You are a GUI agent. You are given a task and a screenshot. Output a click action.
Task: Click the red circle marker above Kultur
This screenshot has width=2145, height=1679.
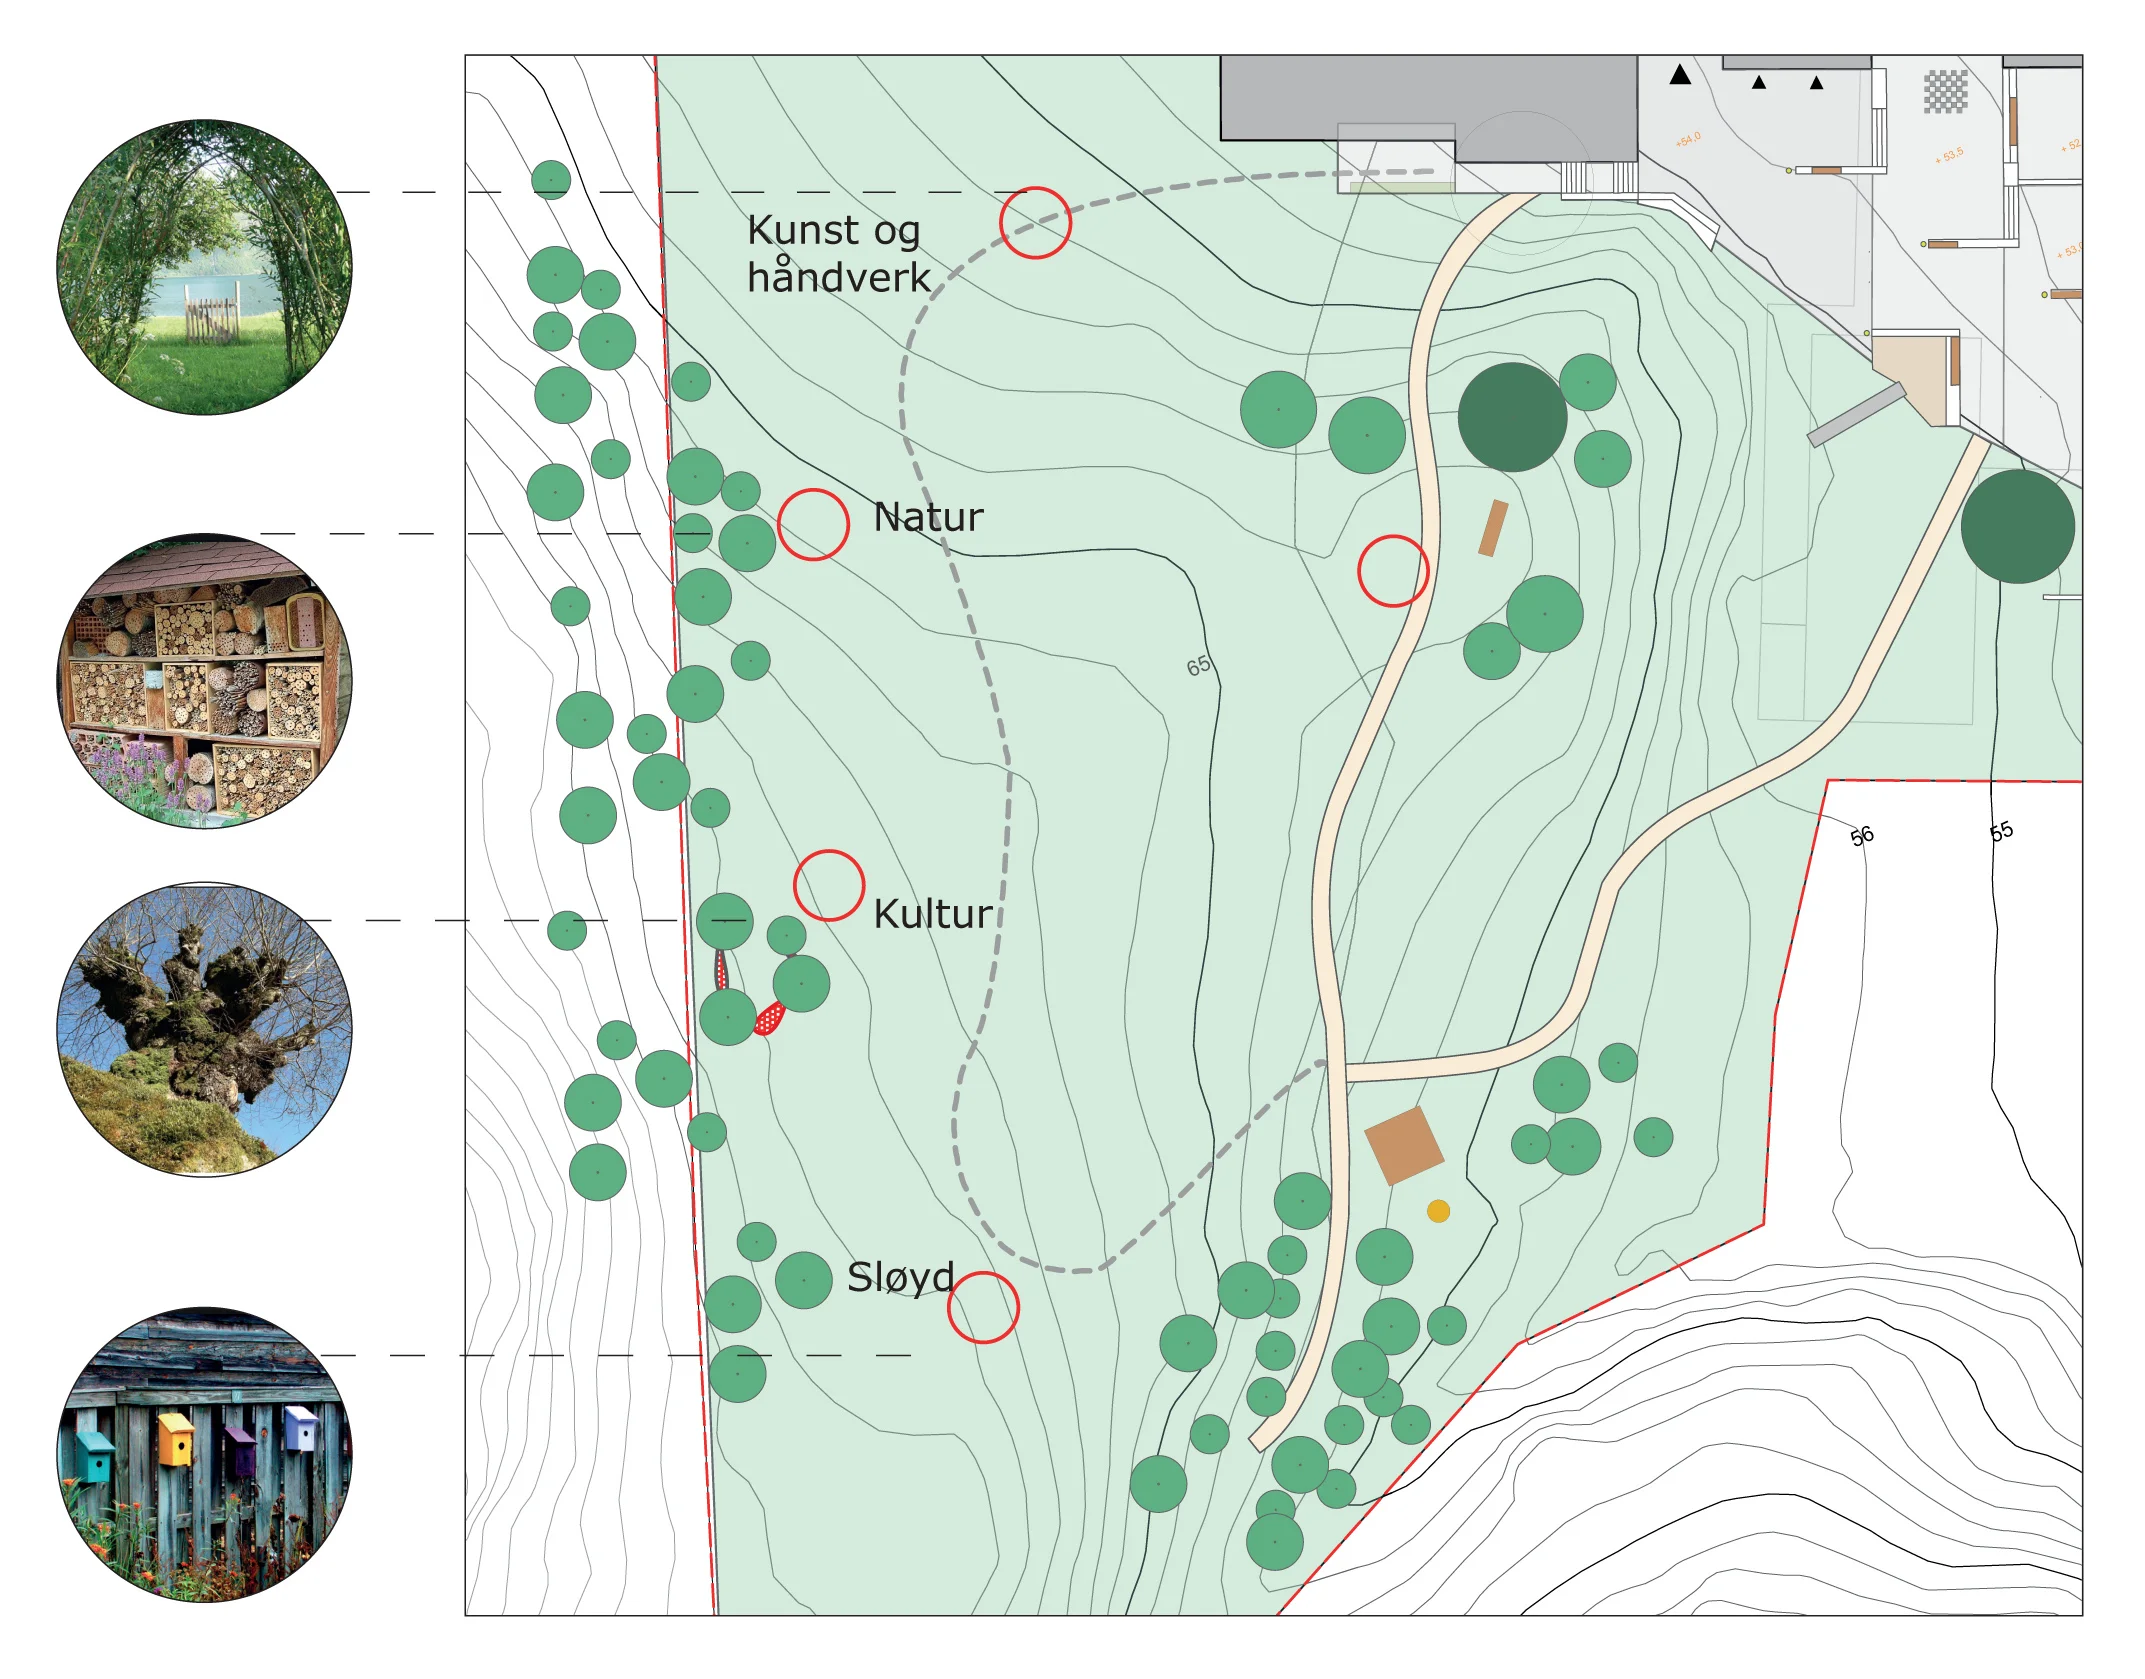click(829, 885)
